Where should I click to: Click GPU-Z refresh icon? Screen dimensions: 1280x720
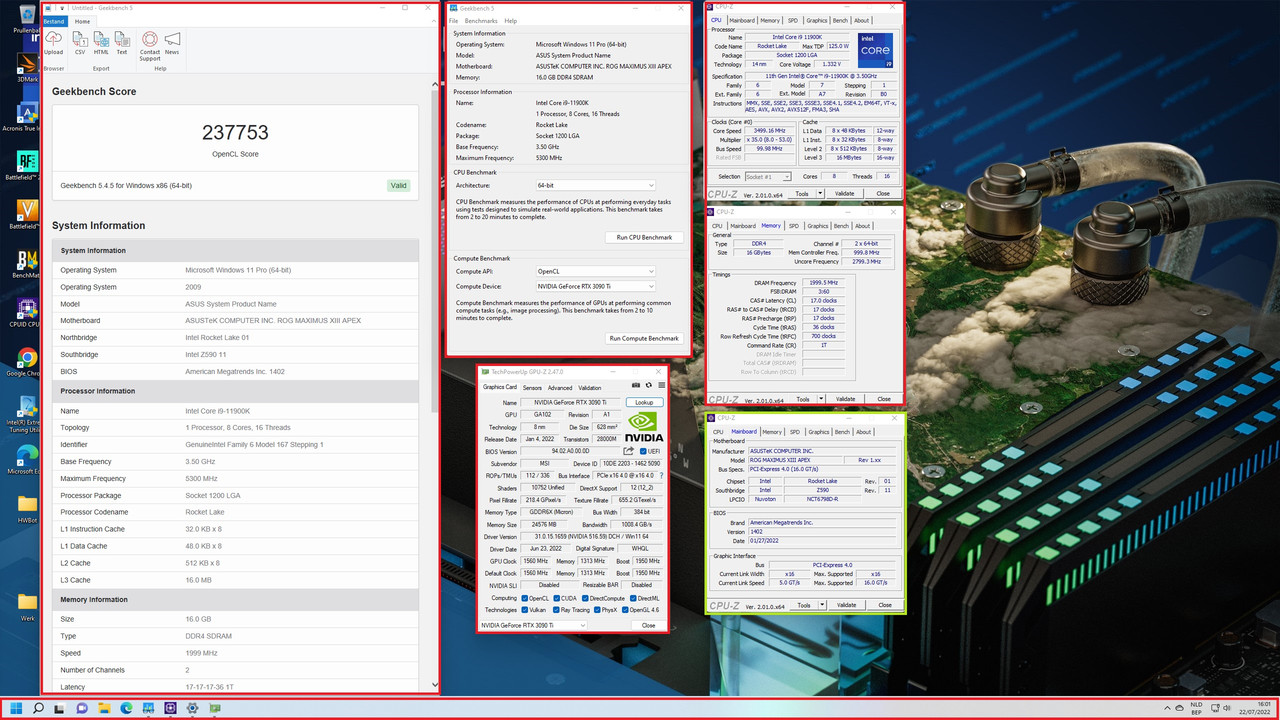(649, 385)
